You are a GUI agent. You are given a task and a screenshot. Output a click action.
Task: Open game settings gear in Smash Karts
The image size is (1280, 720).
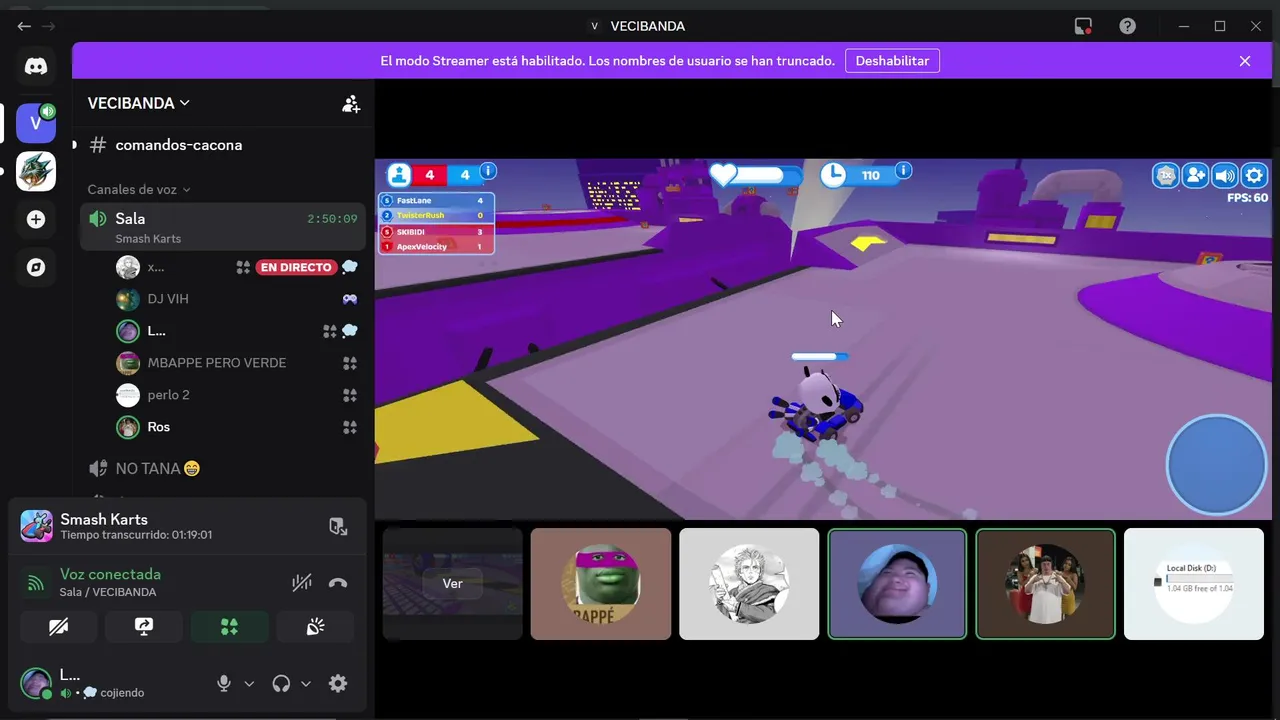tap(1254, 176)
